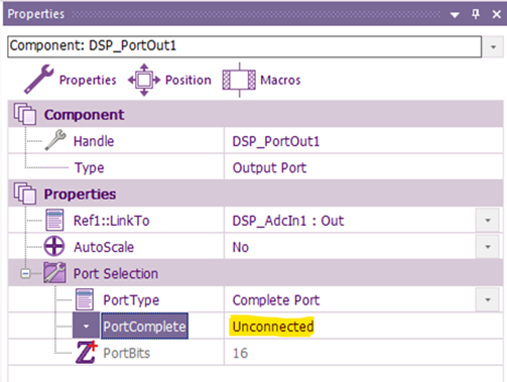The width and height of the screenshot is (507, 382).
Task: Close the Properties panel
Action: click(x=497, y=14)
